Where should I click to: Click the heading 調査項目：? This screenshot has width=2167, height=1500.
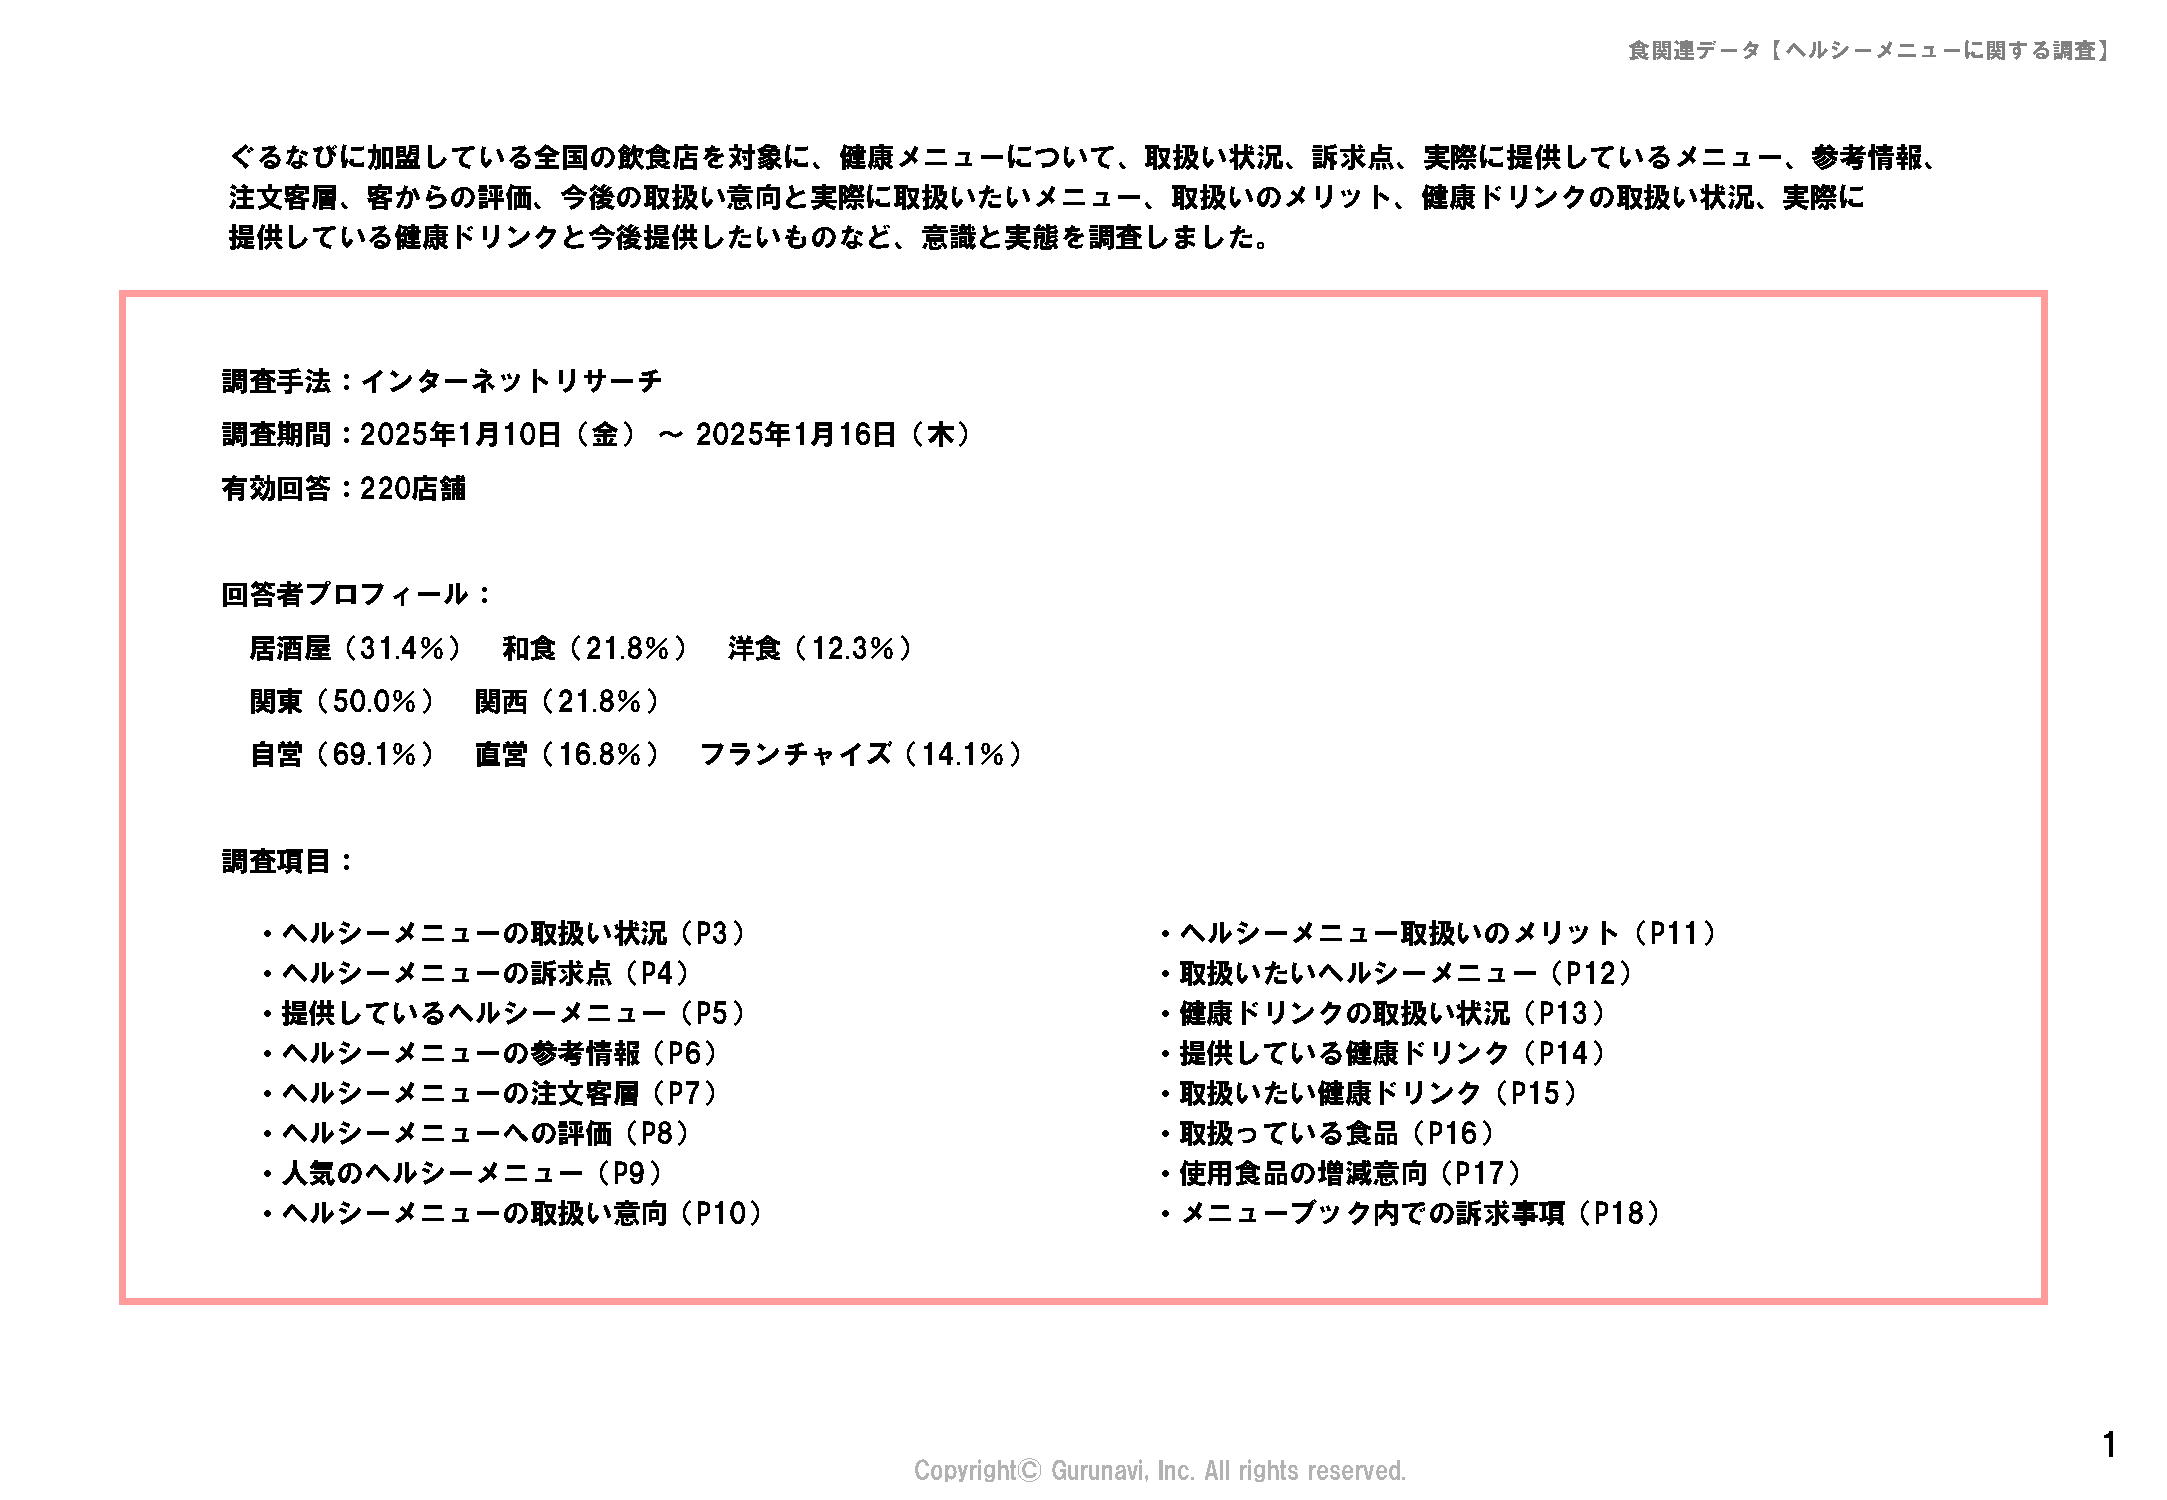pyautogui.click(x=288, y=862)
